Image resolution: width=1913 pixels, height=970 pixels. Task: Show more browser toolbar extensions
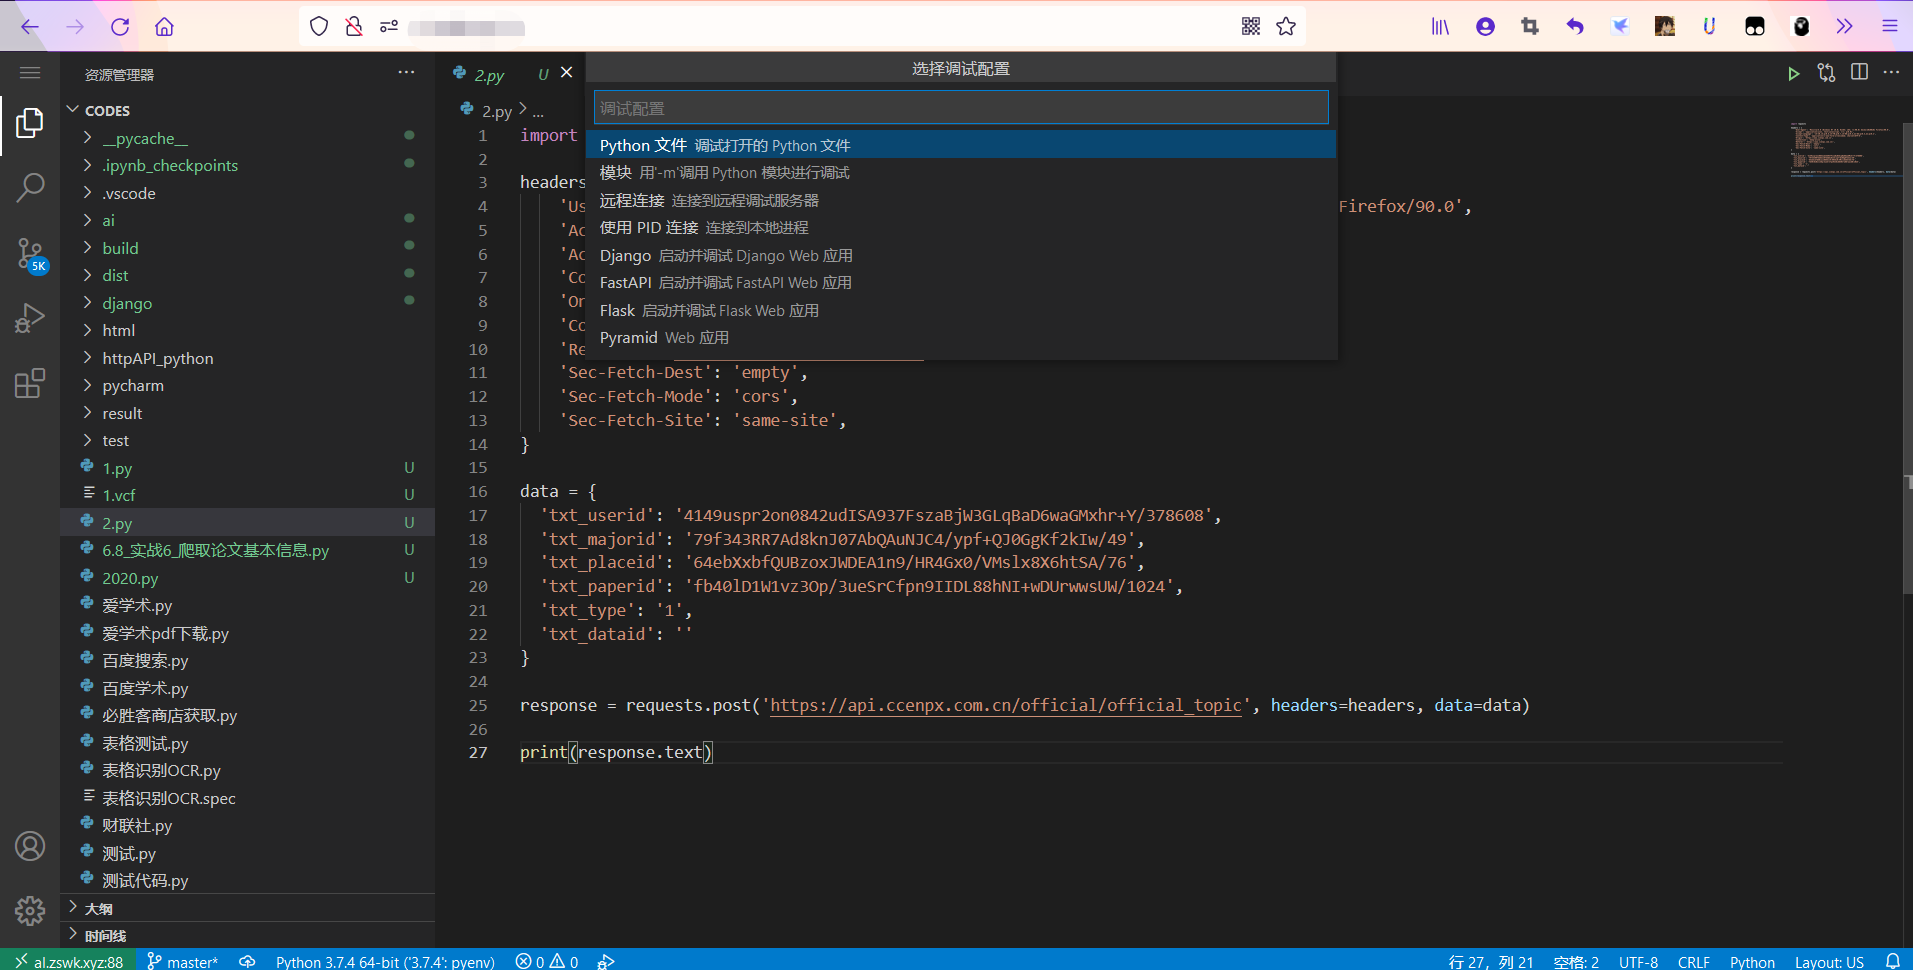[x=1844, y=27]
